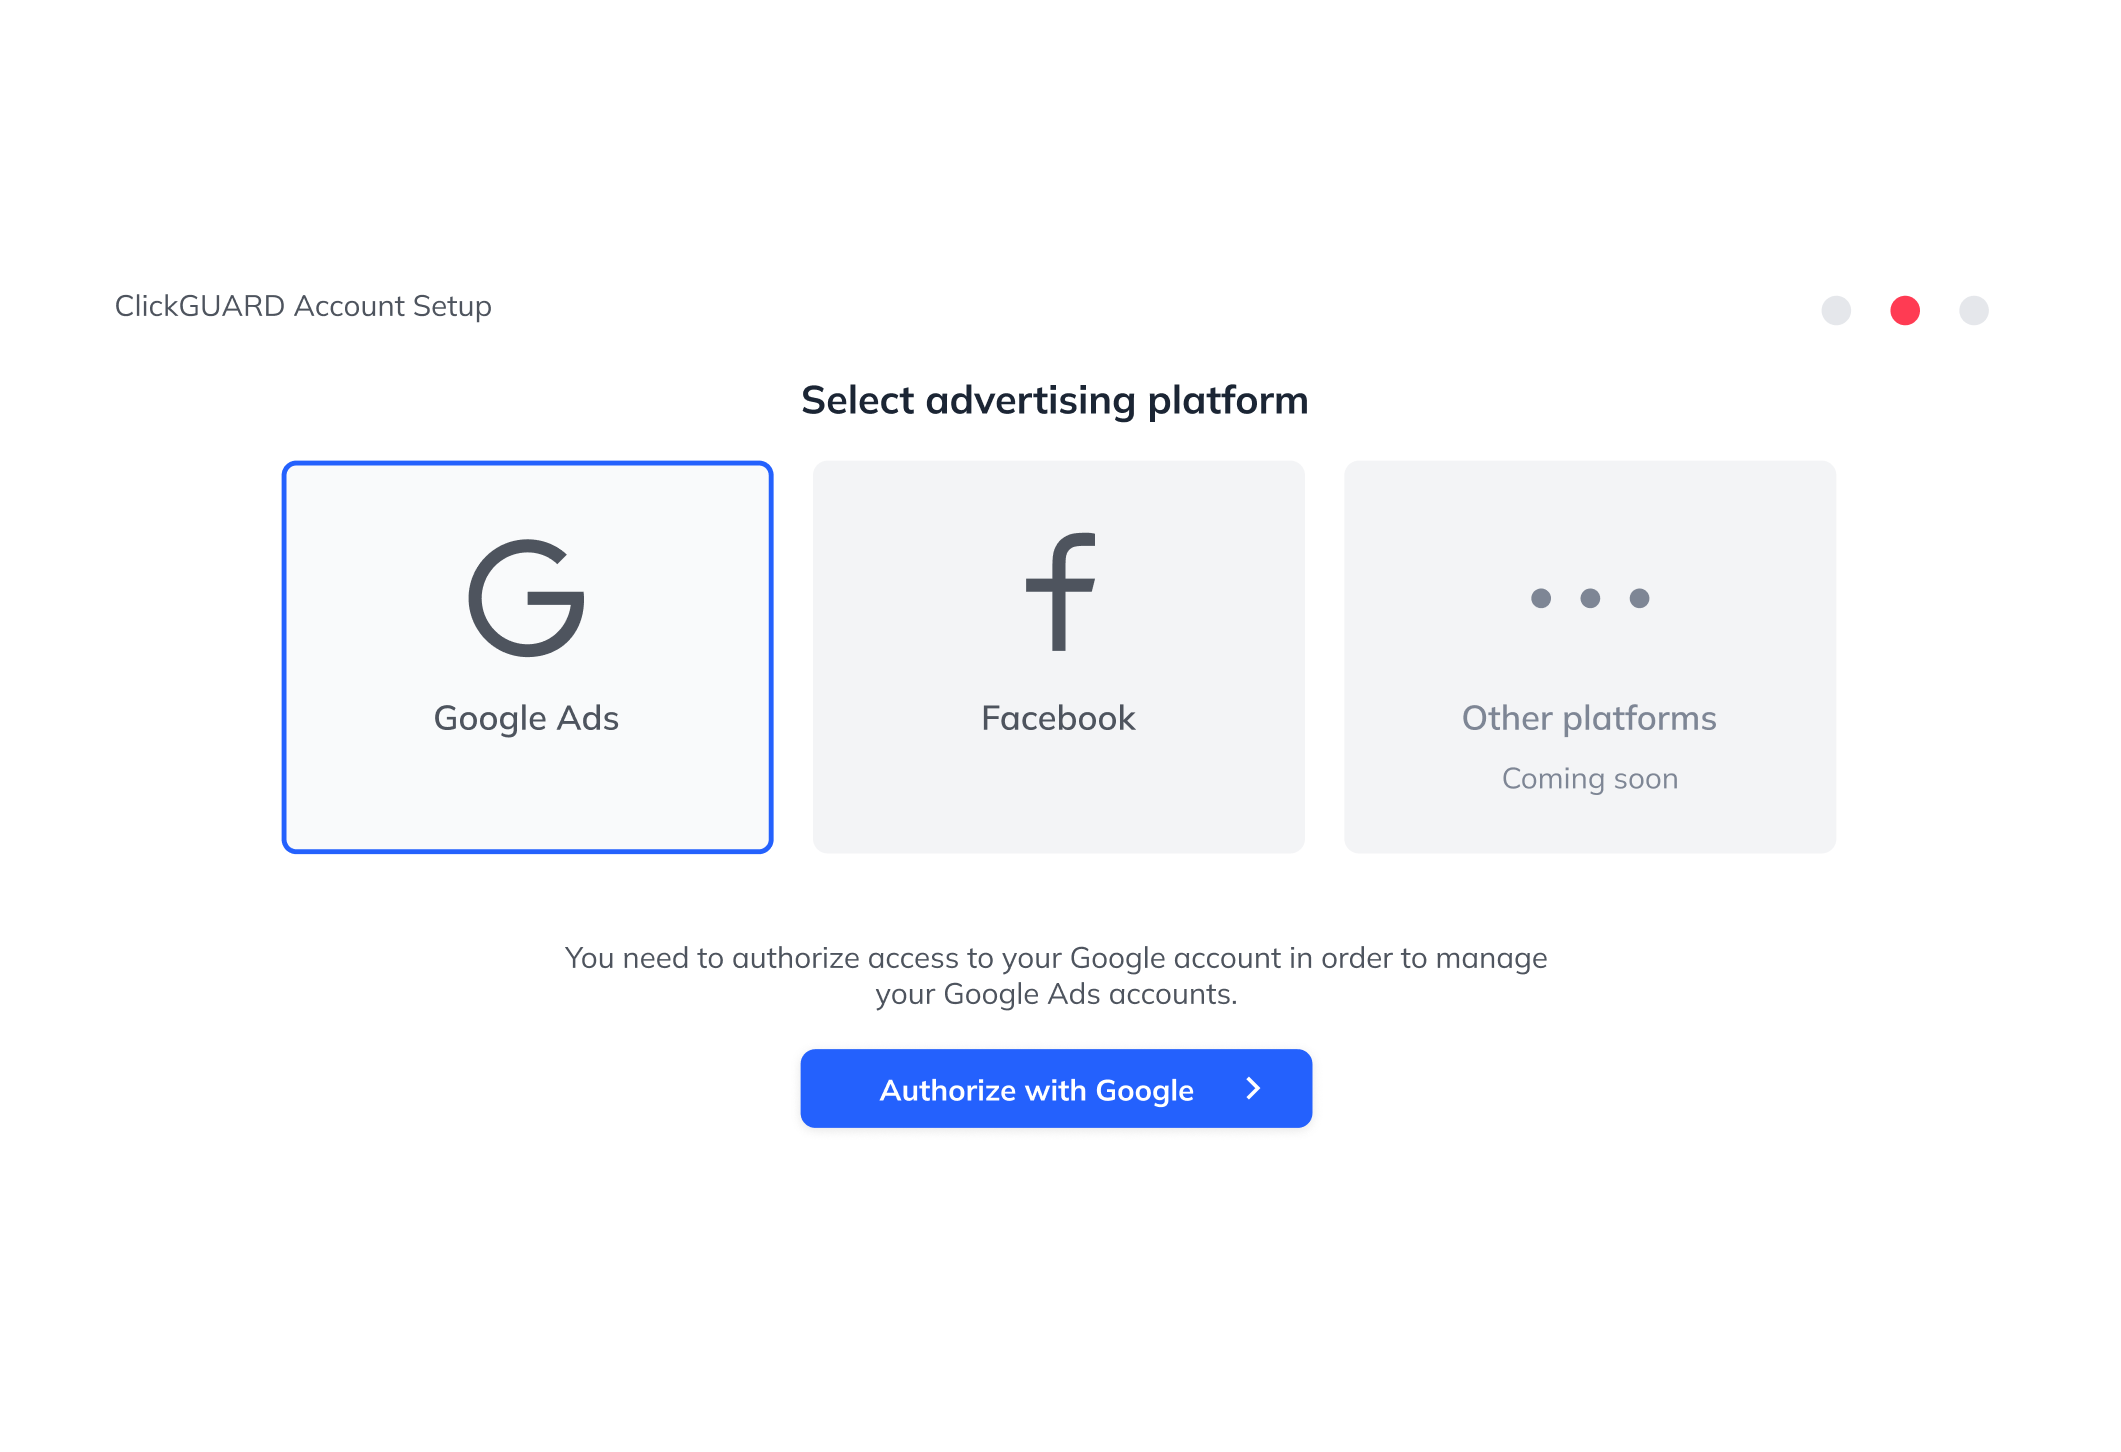
Task: Click the three-dots other platforms icon
Action: tap(1590, 598)
